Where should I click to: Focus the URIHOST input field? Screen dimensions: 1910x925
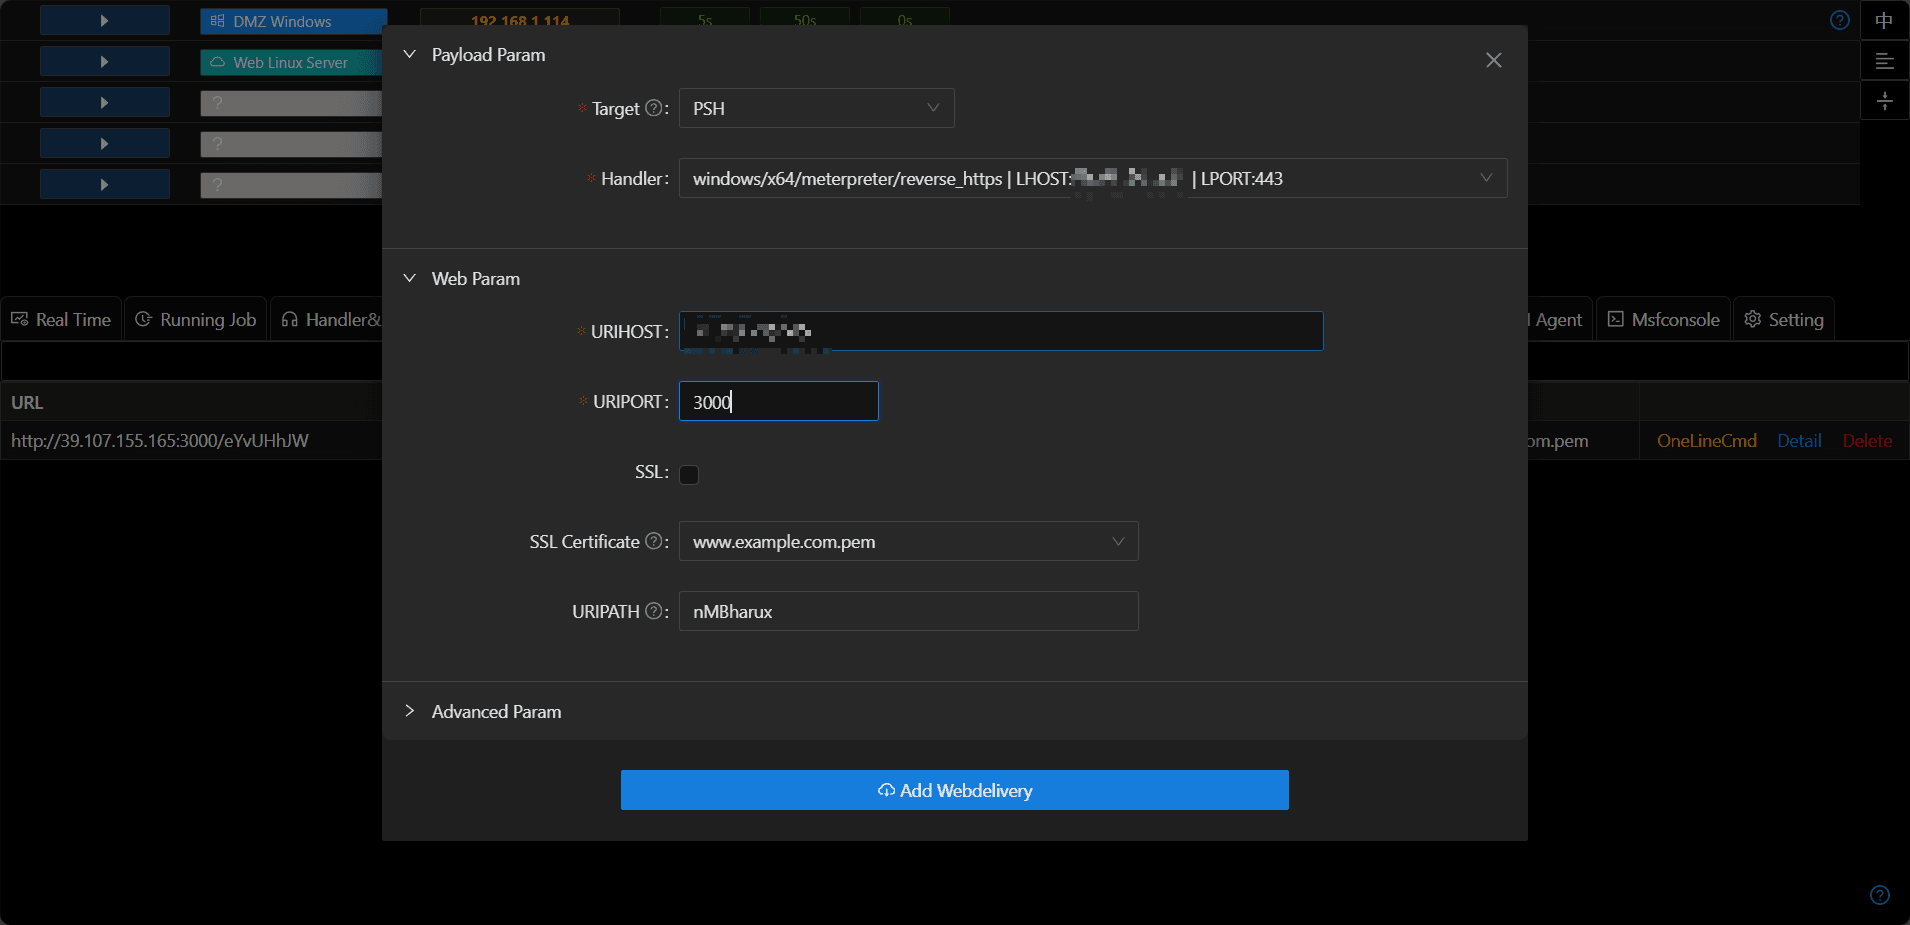click(x=1001, y=331)
